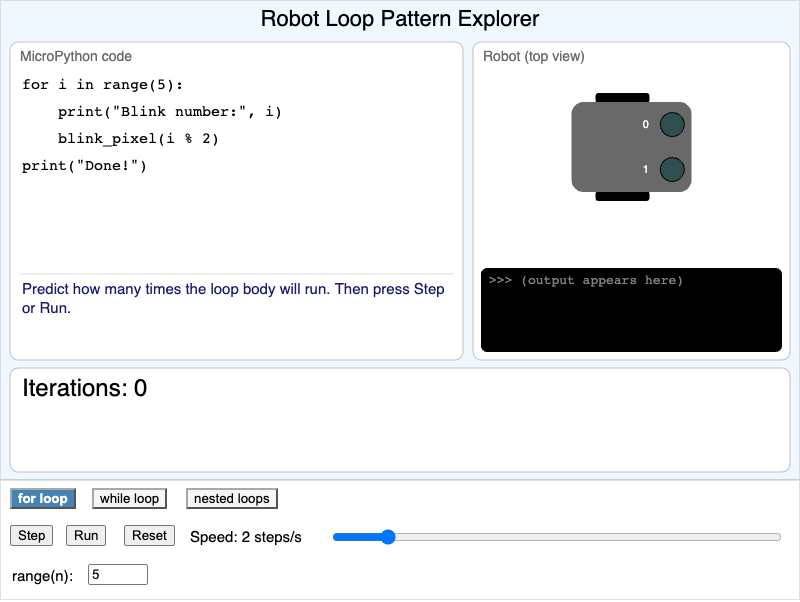Click the robot's top wheel
Viewport: 800px width, 602px height.
point(622,97)
